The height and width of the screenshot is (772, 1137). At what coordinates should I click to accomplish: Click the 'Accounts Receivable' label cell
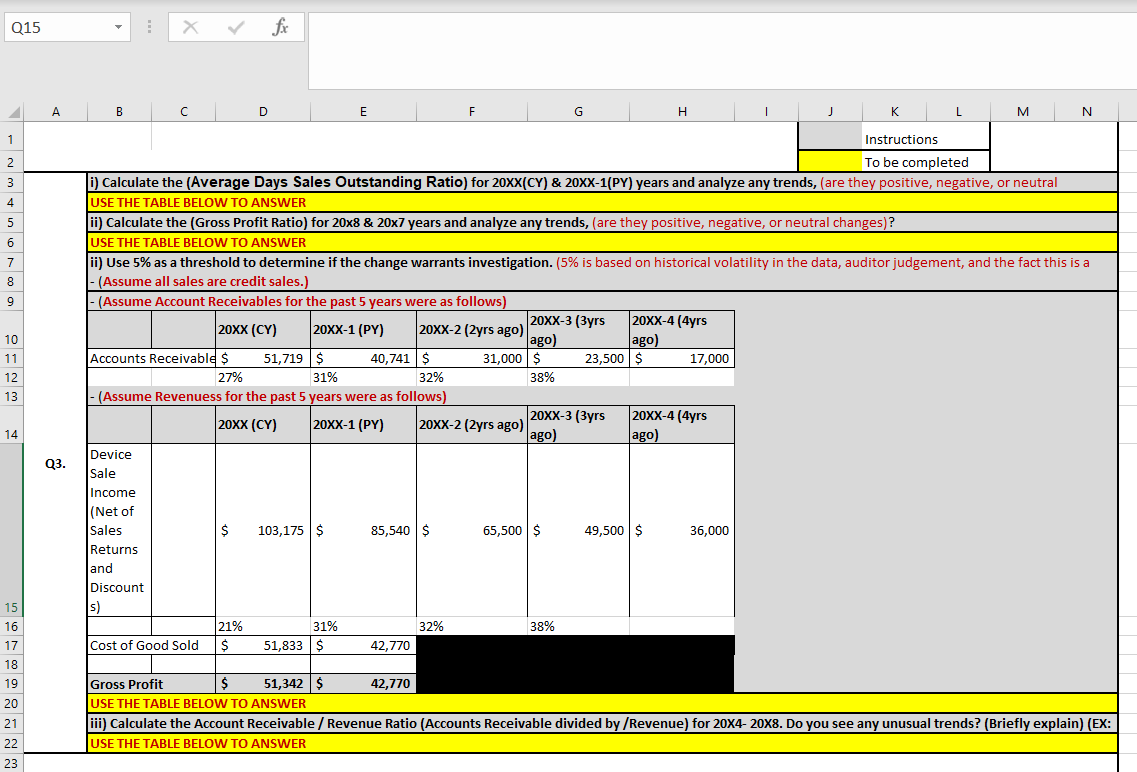pyautogui.click(x=152, y=358)
